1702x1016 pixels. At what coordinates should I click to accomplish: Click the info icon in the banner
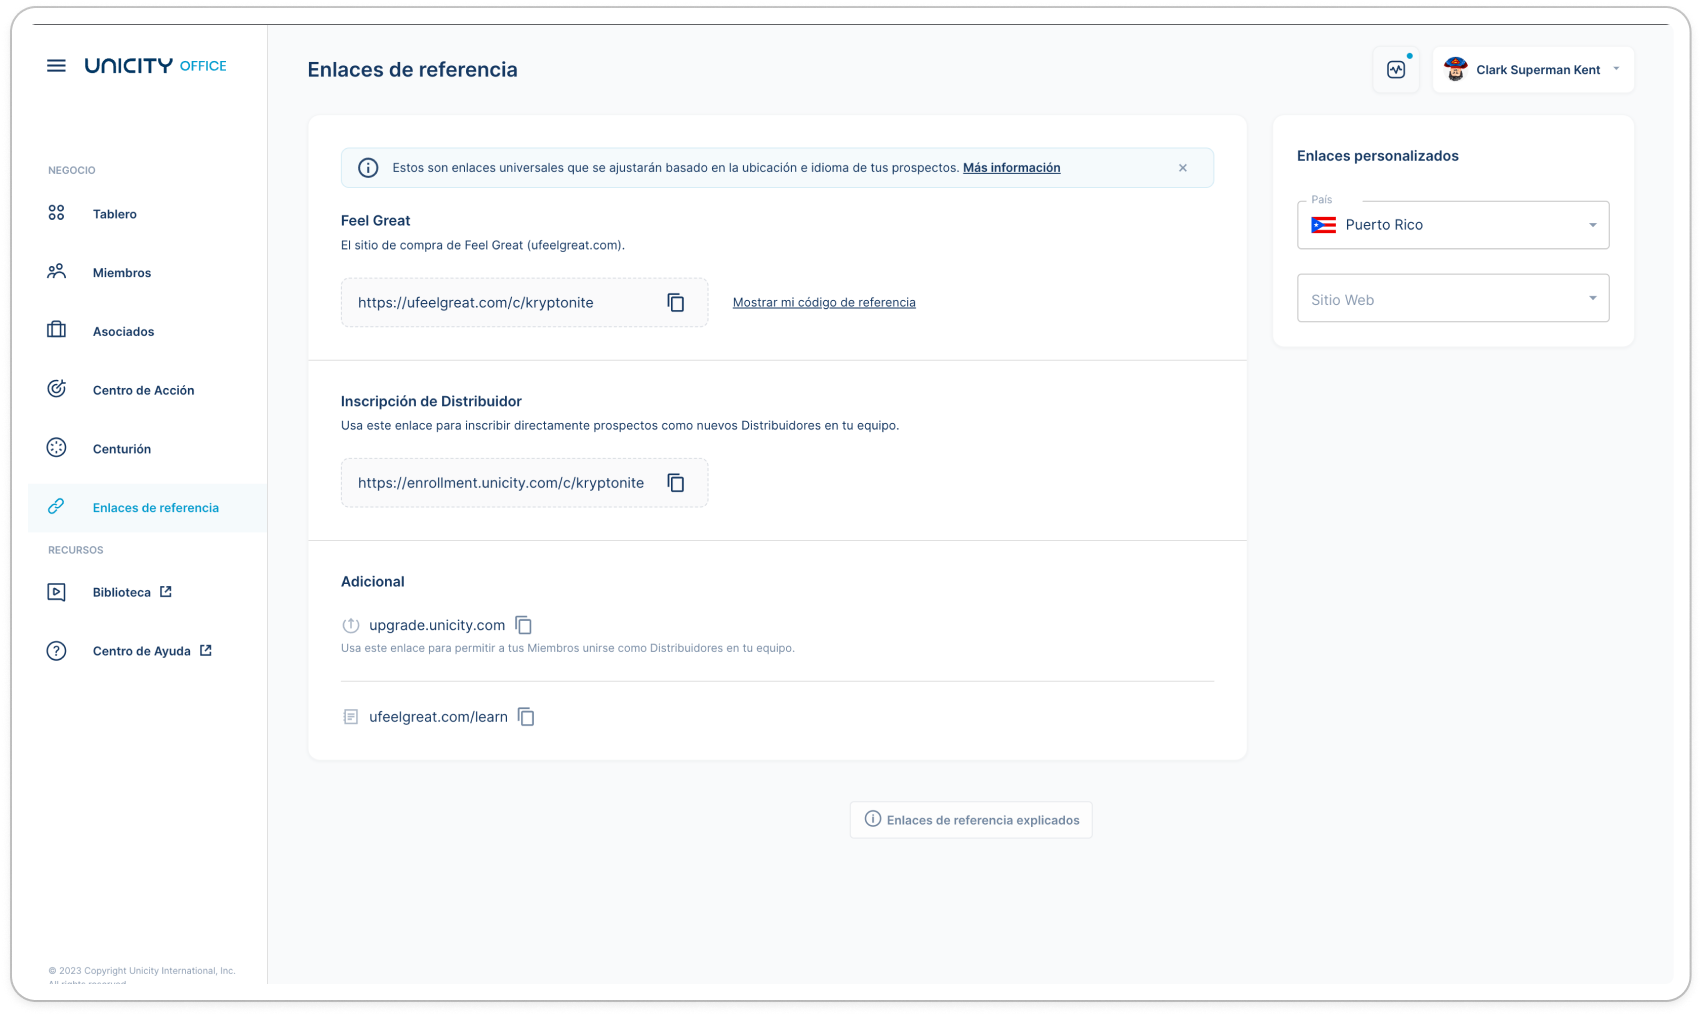(368, 168)
